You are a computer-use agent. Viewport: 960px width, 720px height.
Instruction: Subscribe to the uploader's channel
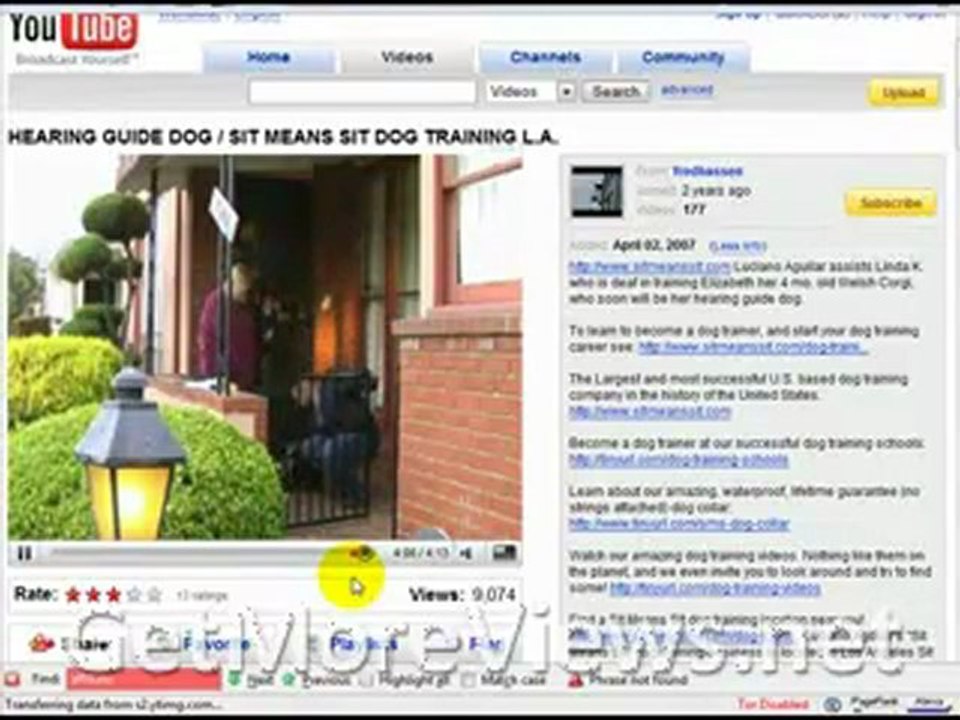click(x=891, y=203)
